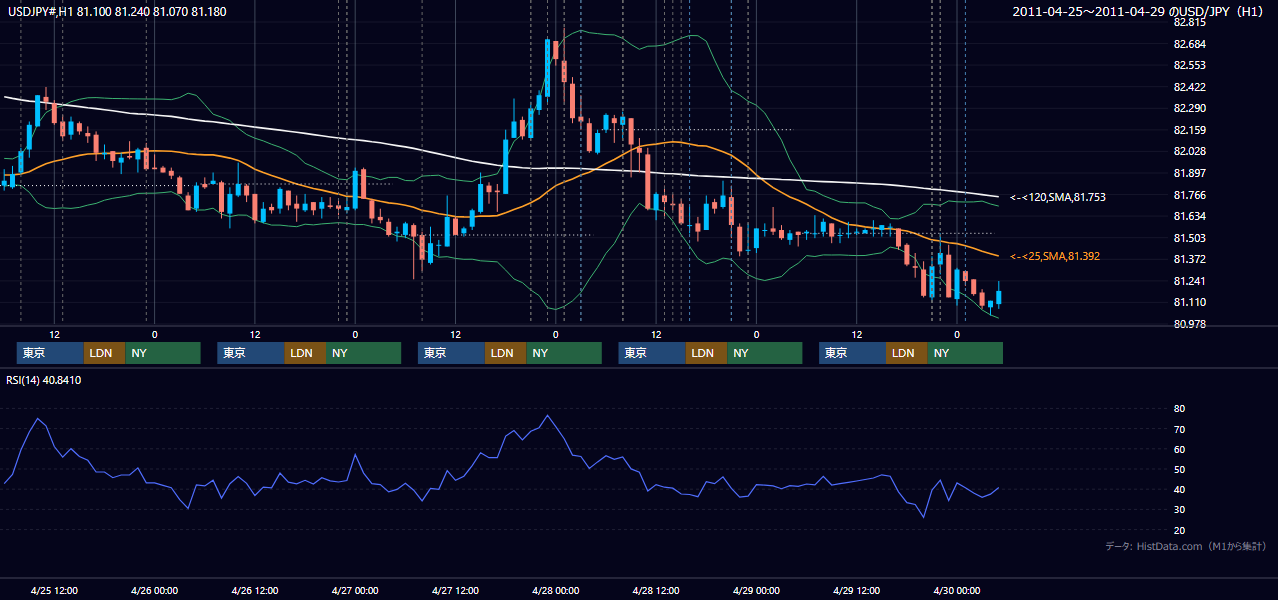Viewport: 1278px width, 600px height.
Task: Click RSI scale value 40
Action: [1180, 489]
